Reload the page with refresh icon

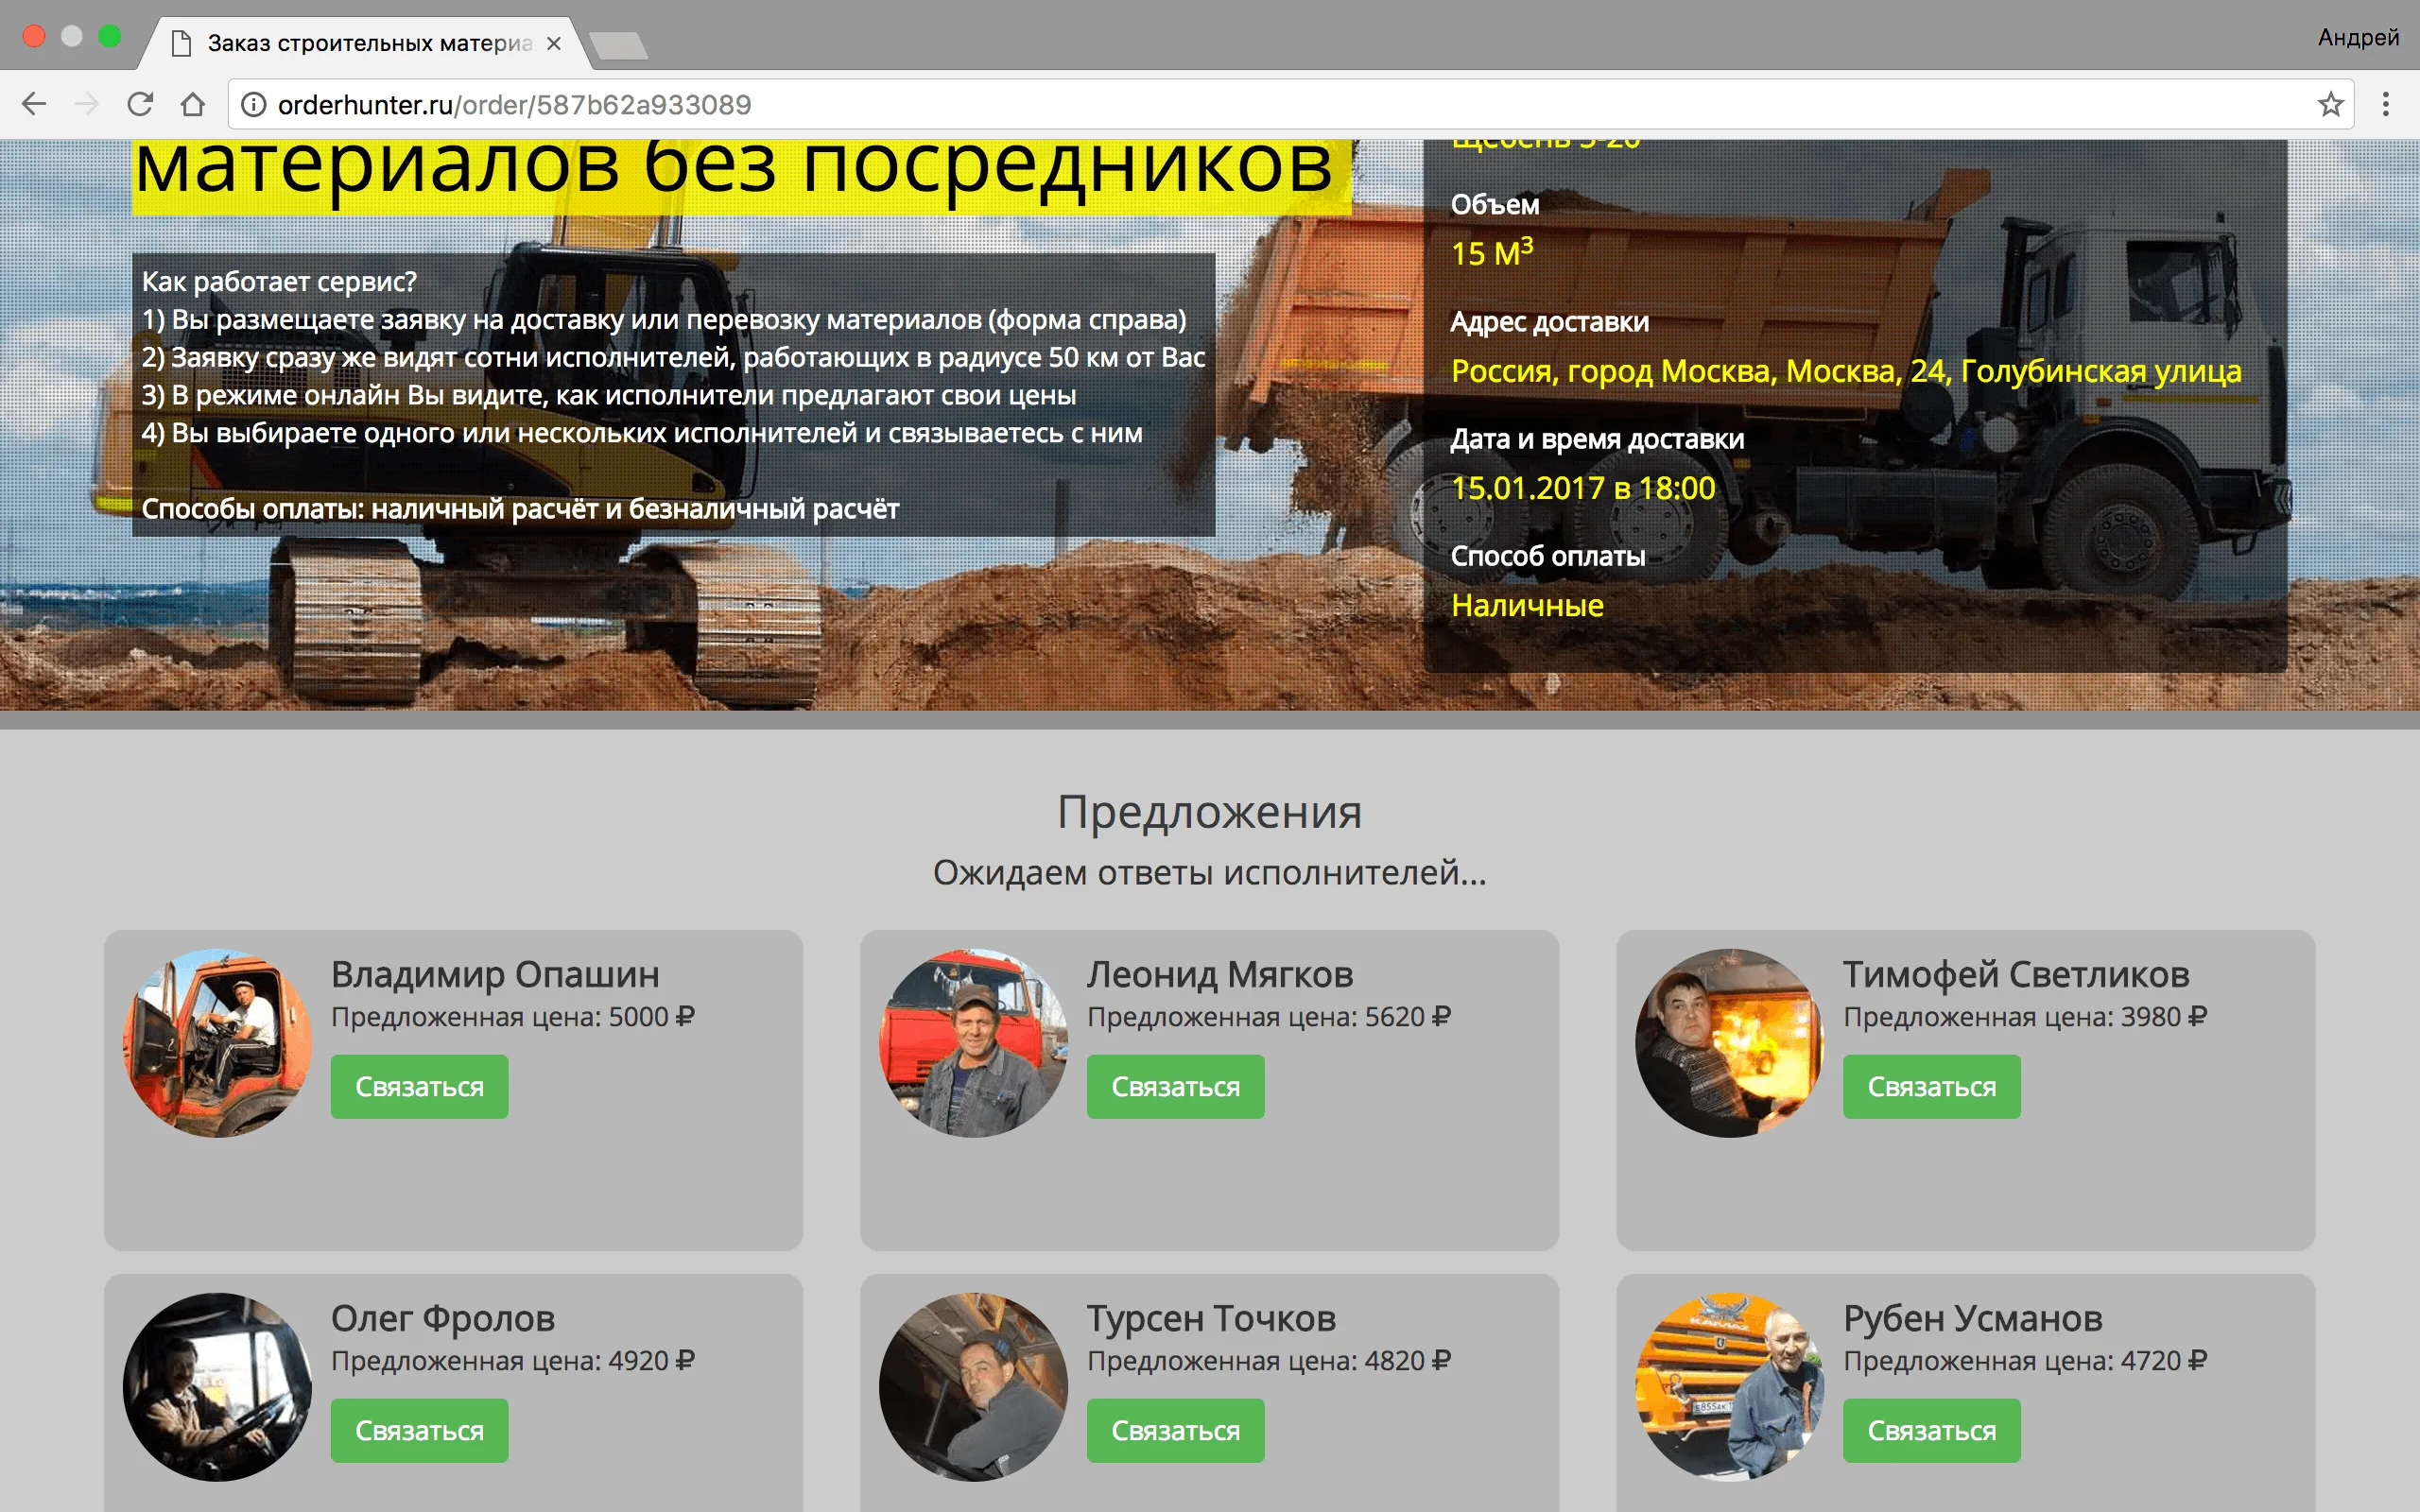point(140,104)
